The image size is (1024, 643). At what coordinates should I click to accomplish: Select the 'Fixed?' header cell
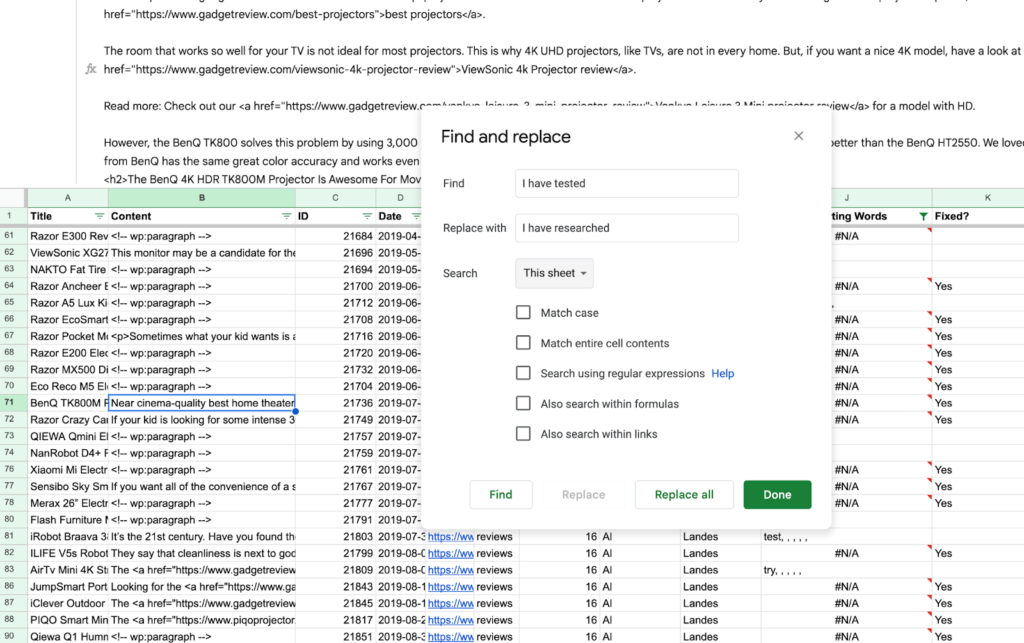[978, 216]
